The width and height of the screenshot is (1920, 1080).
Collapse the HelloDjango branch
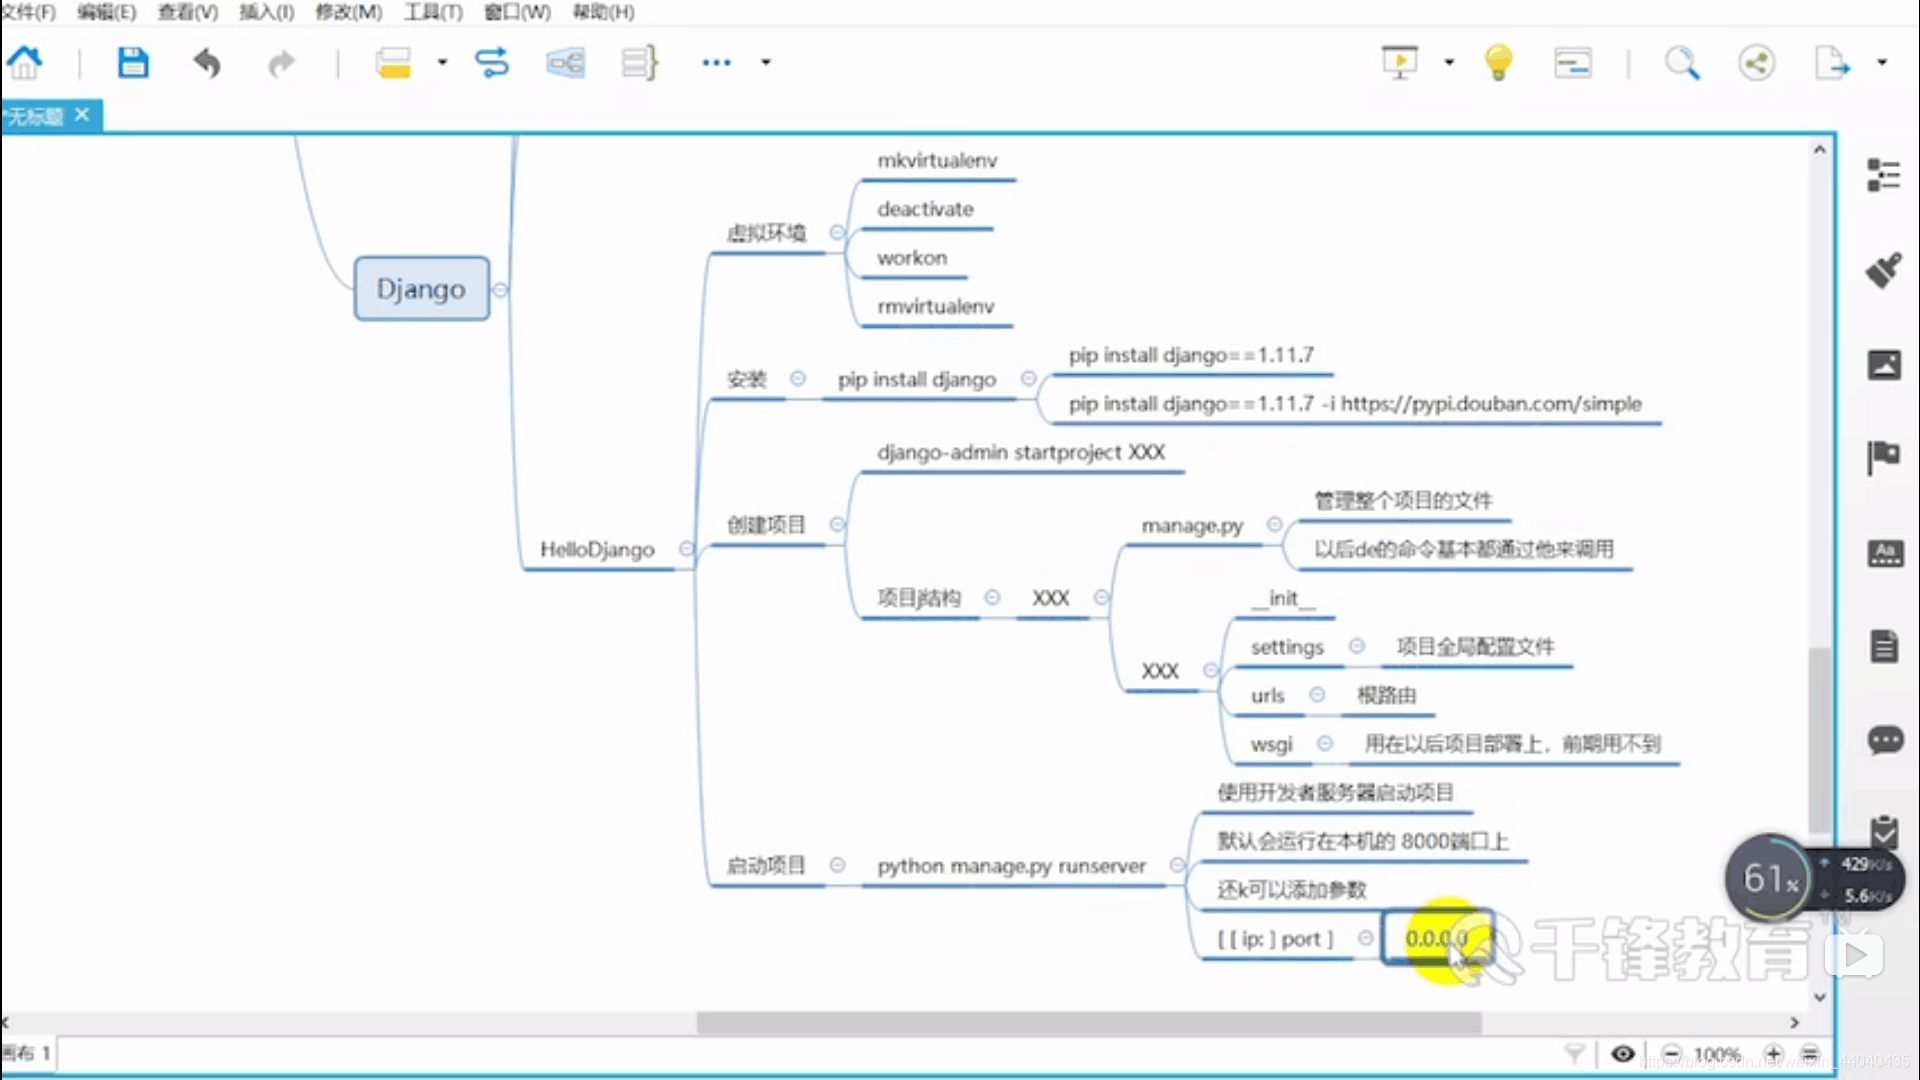click(686, 548)
